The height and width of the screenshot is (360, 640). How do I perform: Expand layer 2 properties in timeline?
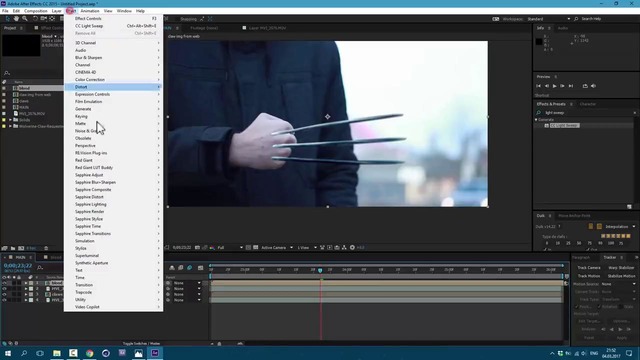[26, 289]
